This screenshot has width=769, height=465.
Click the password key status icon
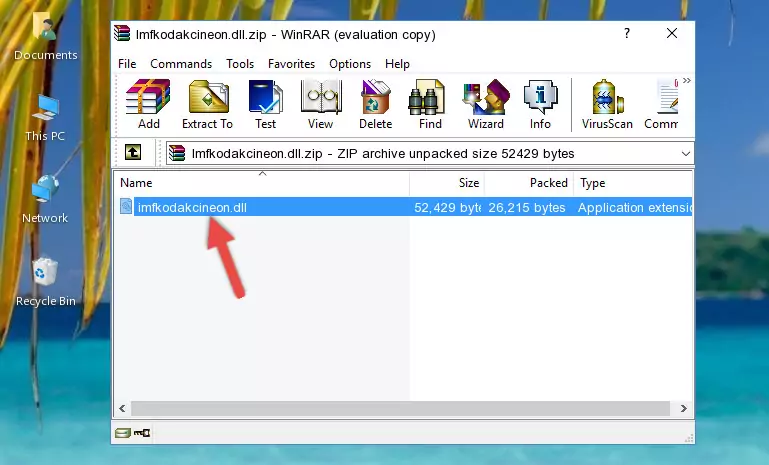(x=142, y=433)
